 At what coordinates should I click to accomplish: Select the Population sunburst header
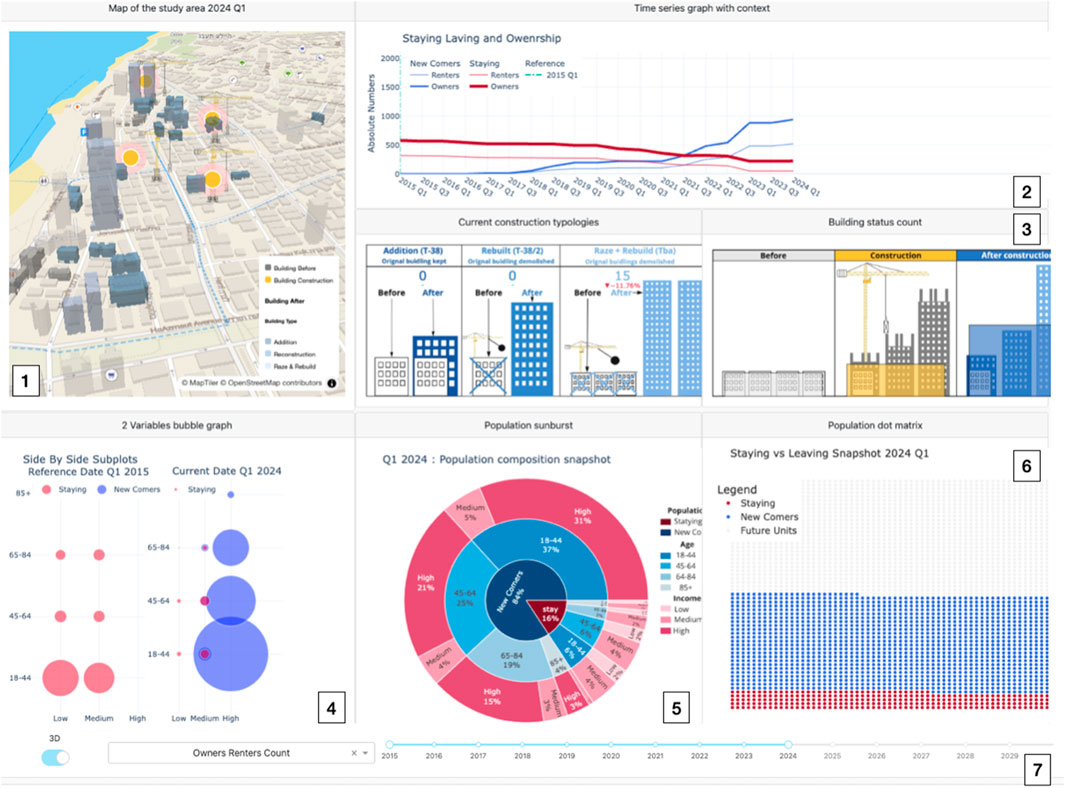(528, 425)
